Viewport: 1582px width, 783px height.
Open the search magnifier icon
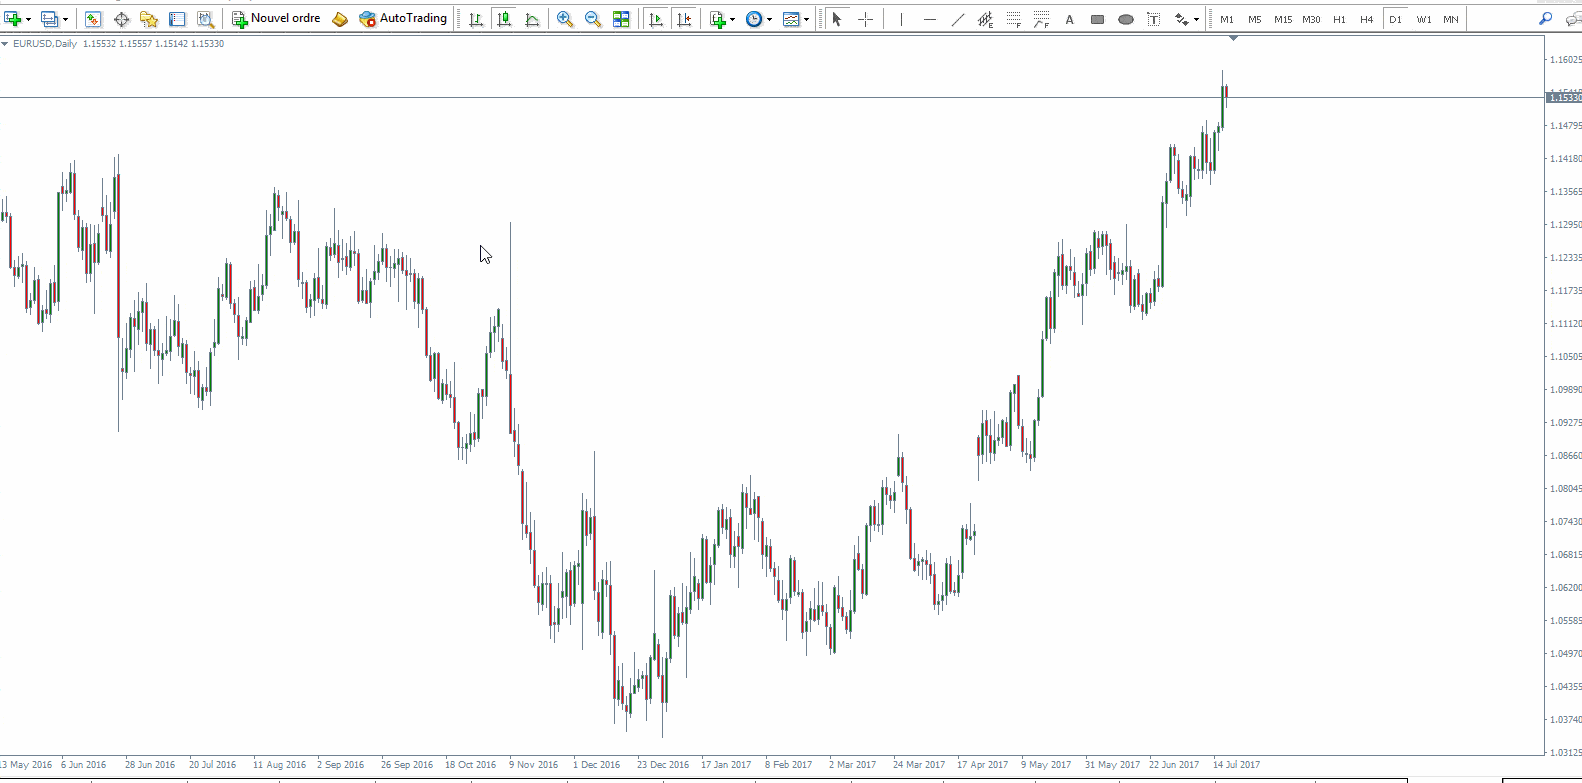(1546, 19)
